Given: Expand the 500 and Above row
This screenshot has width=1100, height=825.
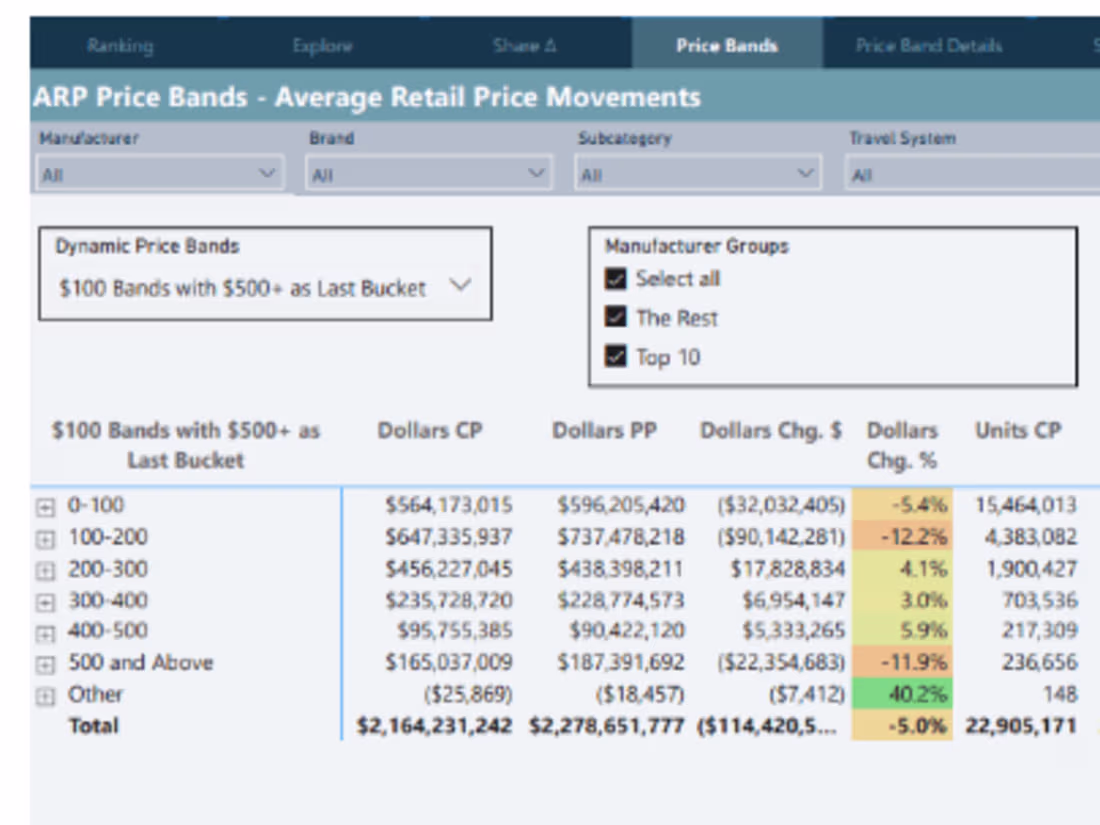Looking at the screenshot, I should [x=44, y=662].
